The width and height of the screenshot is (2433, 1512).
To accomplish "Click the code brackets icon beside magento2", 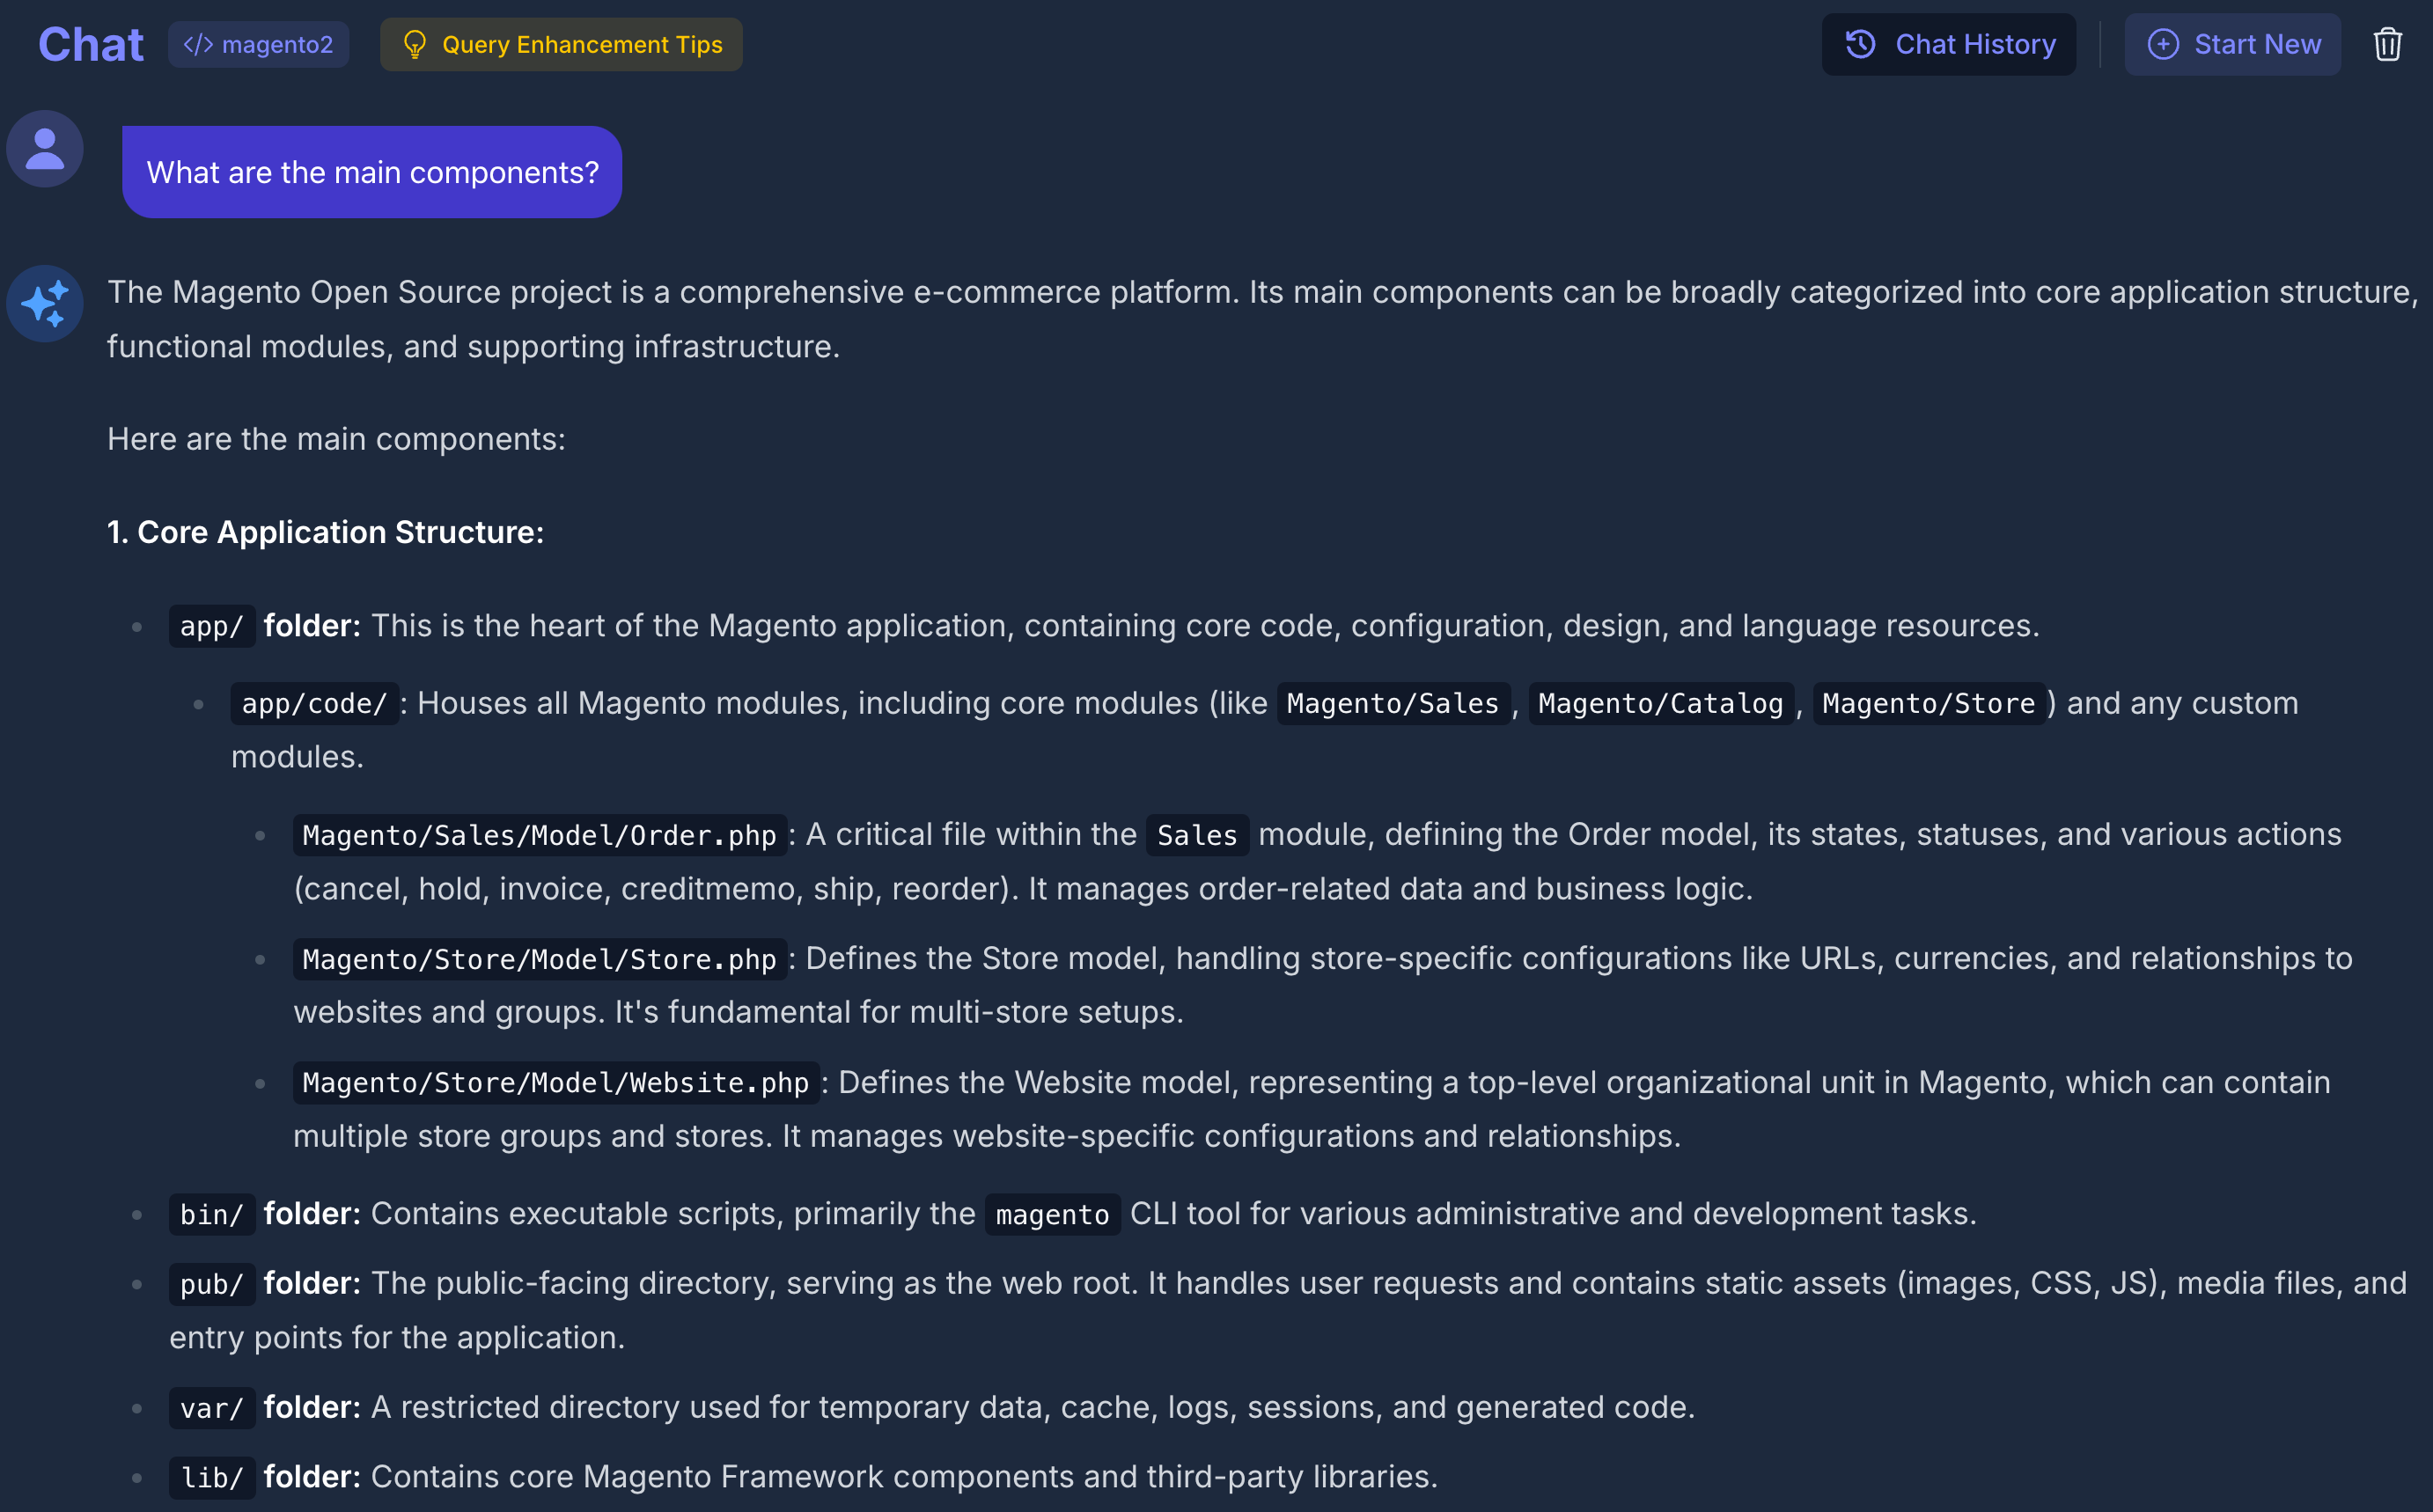I will 198,44.
